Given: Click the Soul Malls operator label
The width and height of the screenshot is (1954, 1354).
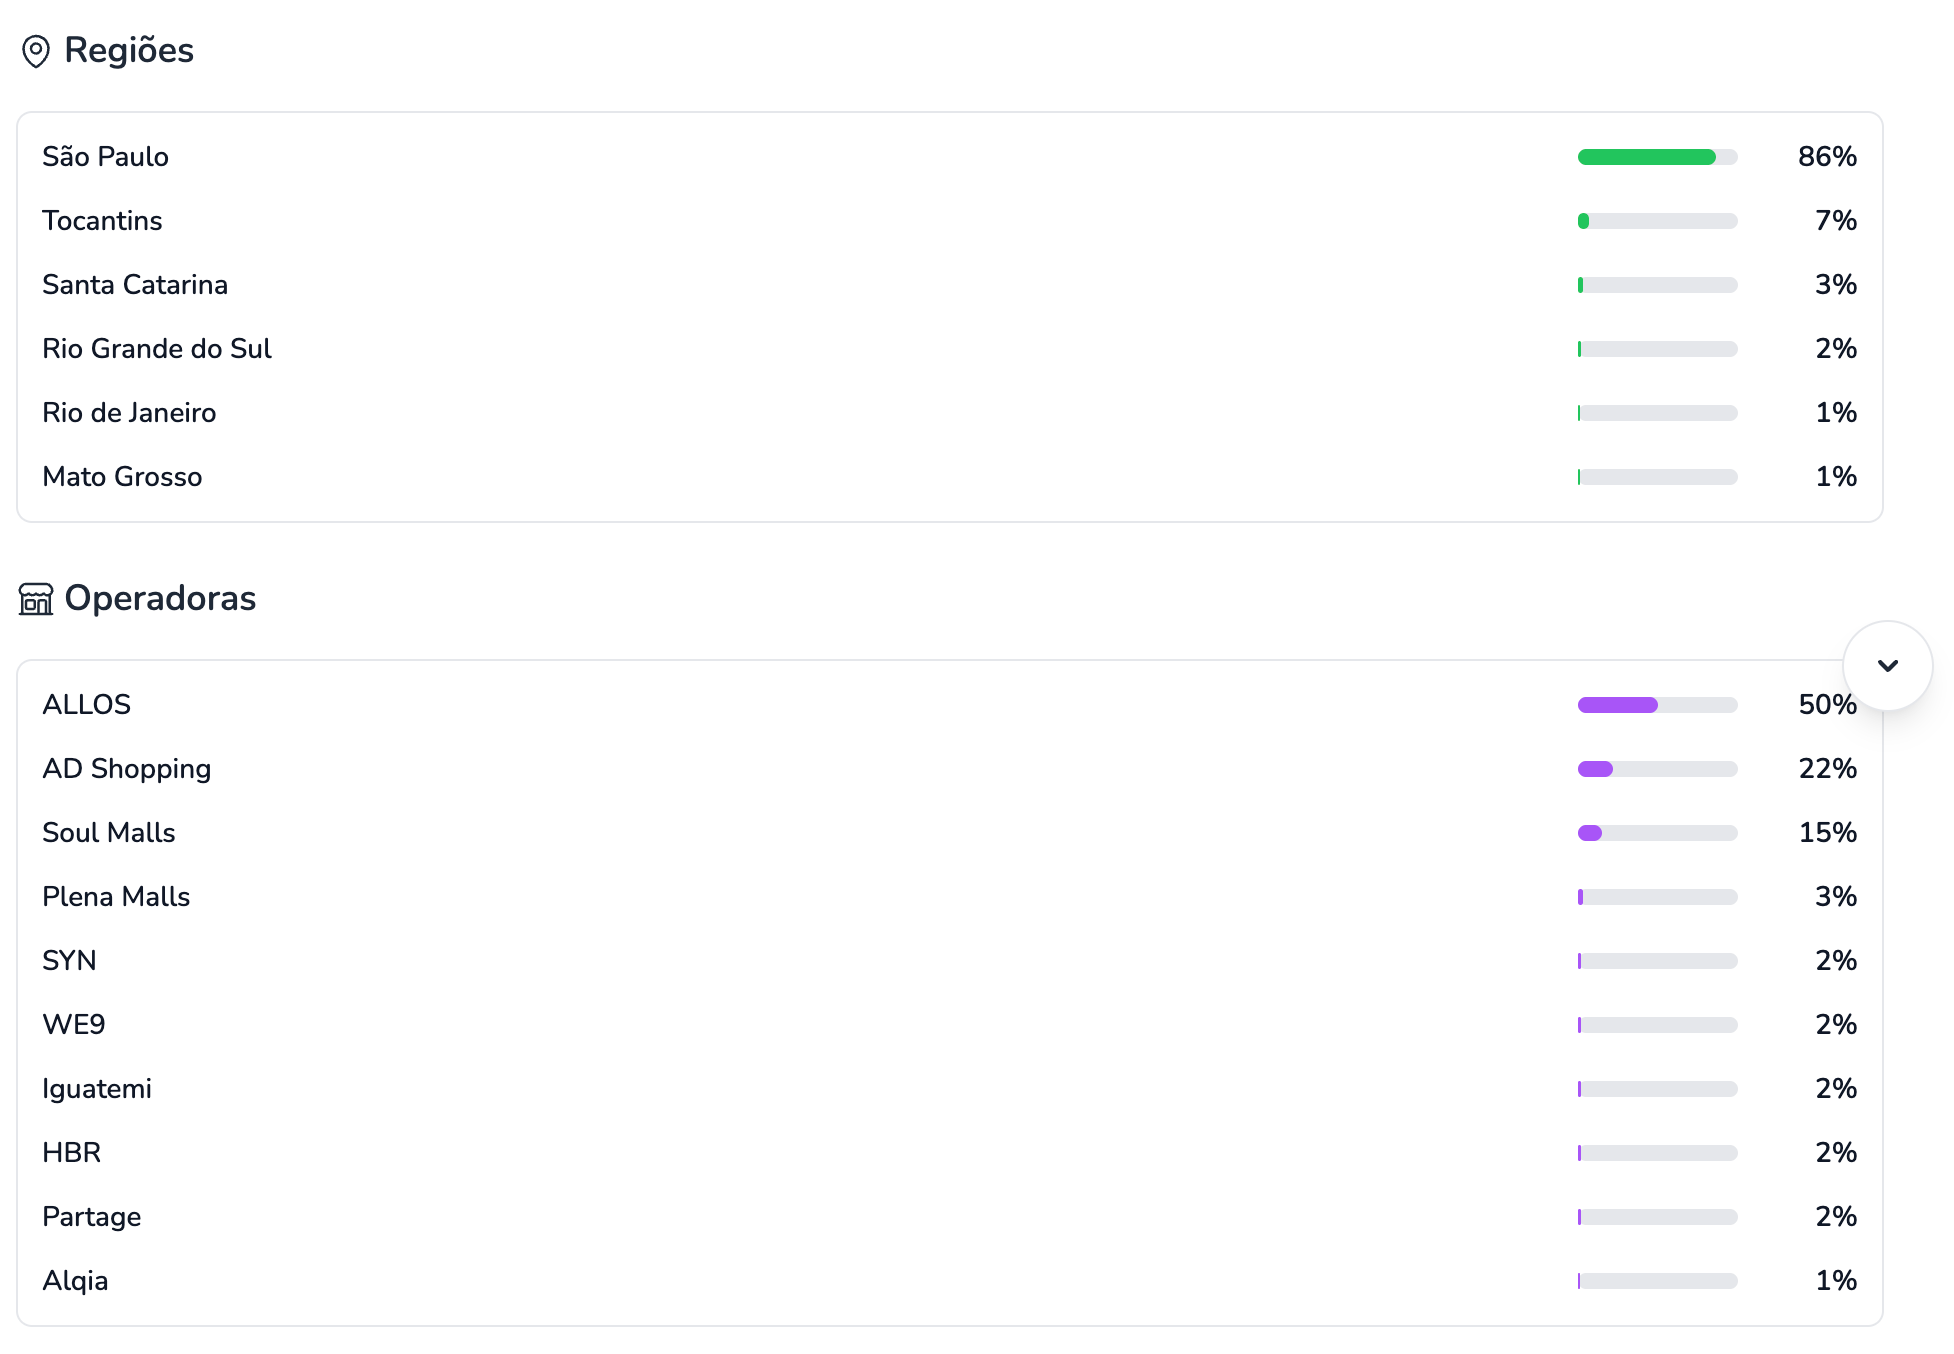Looking at the screenshot, I should coord(109,833).
